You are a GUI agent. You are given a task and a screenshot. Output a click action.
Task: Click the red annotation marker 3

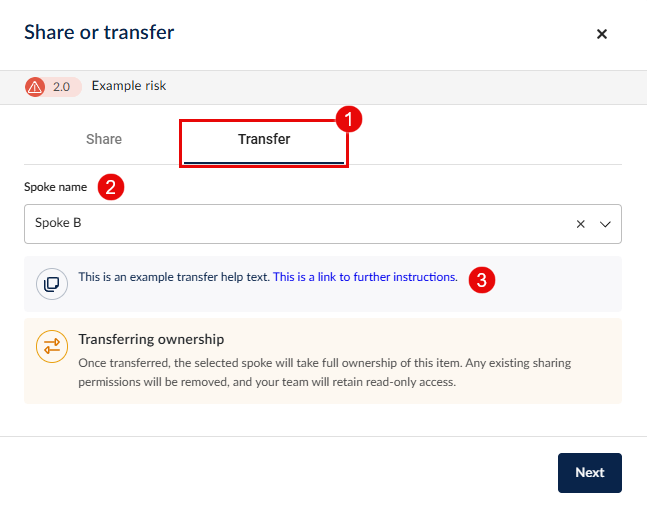pyautogui.click(x=482, y=279)
